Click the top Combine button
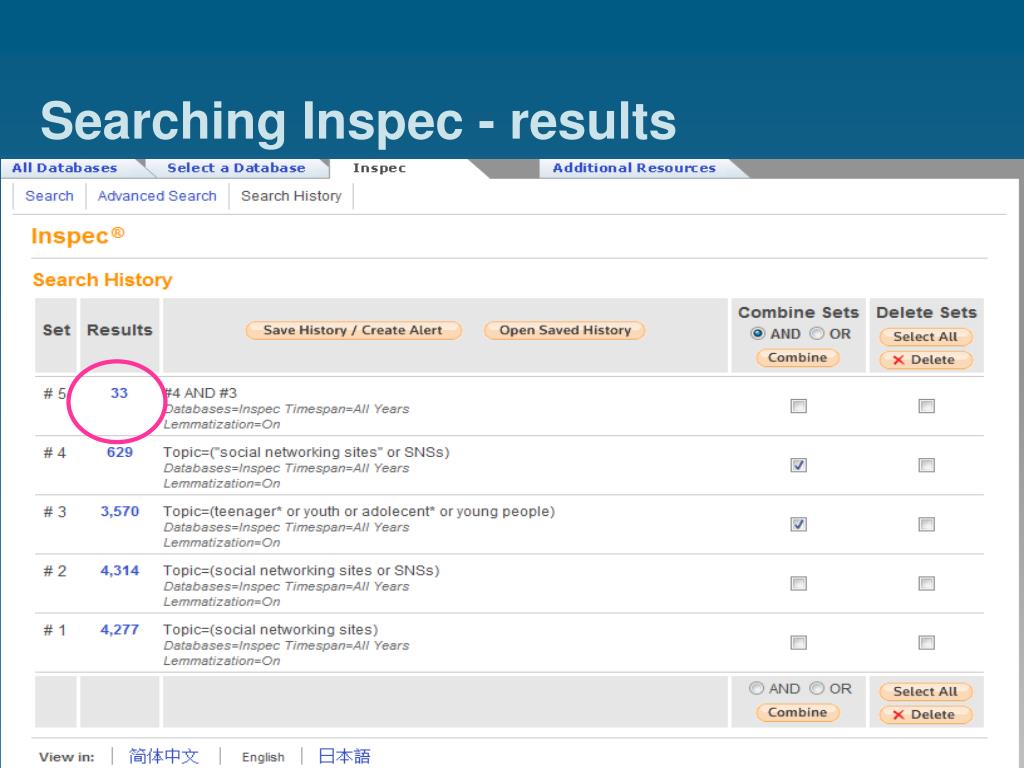The width and height of the screenshot is (1024, 768). pyautogui.click(x=797, y=358)
